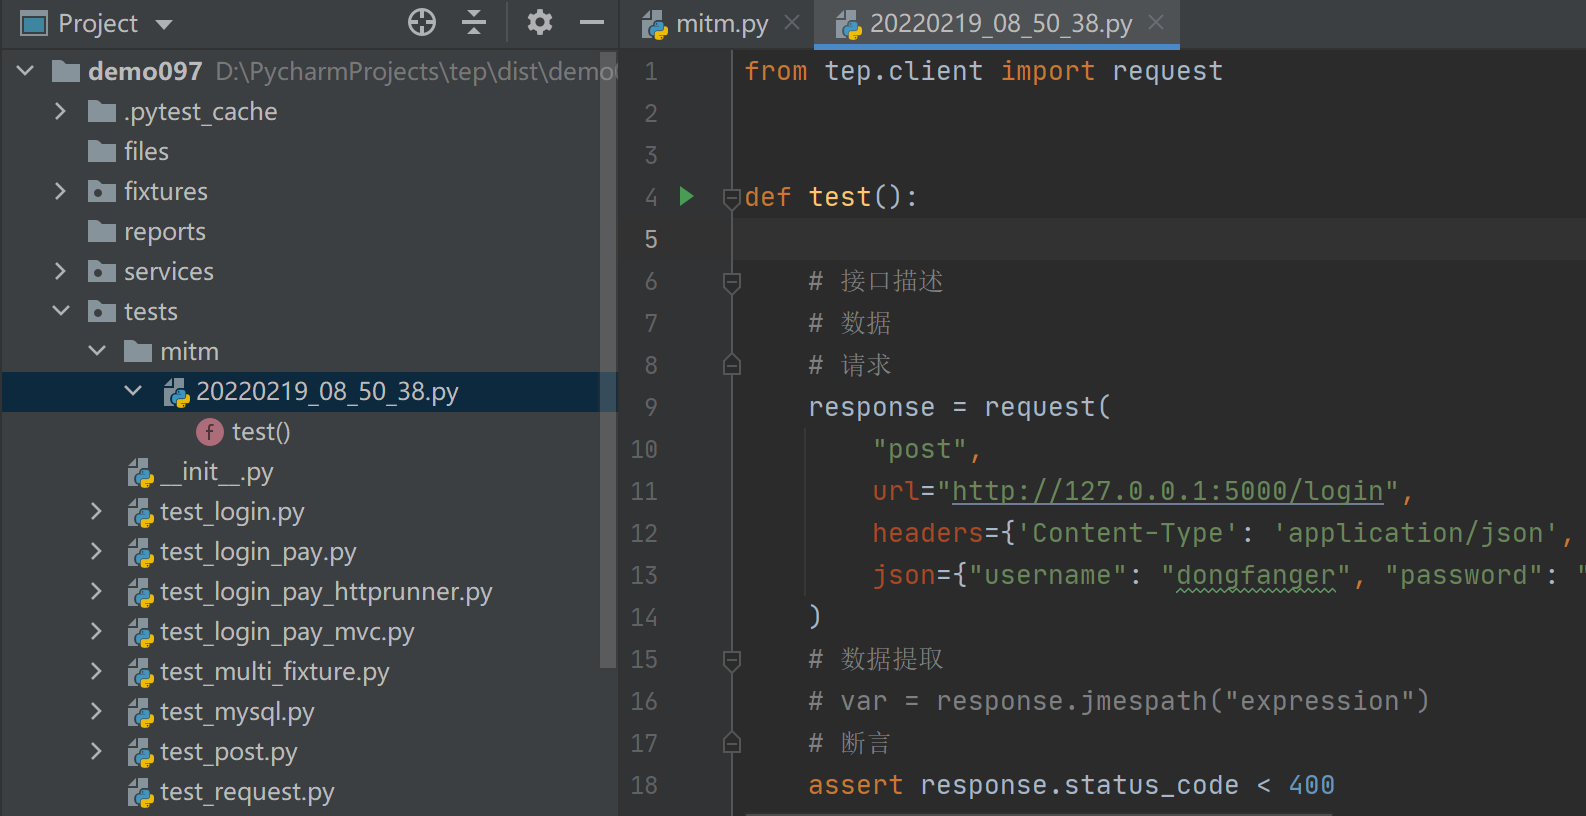
Task: Click the fold end marker at line 8
Action: point(732,364)
